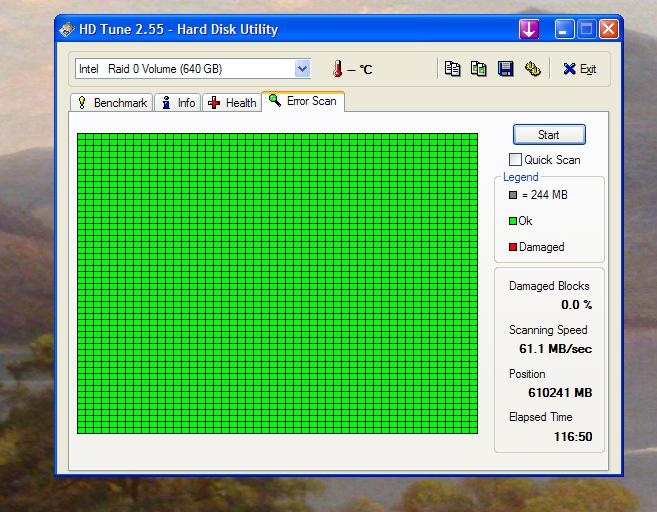The width and height of the screenshot is (657, 512).
Task: Click the Position label
Action: click(x=527, y=374)
